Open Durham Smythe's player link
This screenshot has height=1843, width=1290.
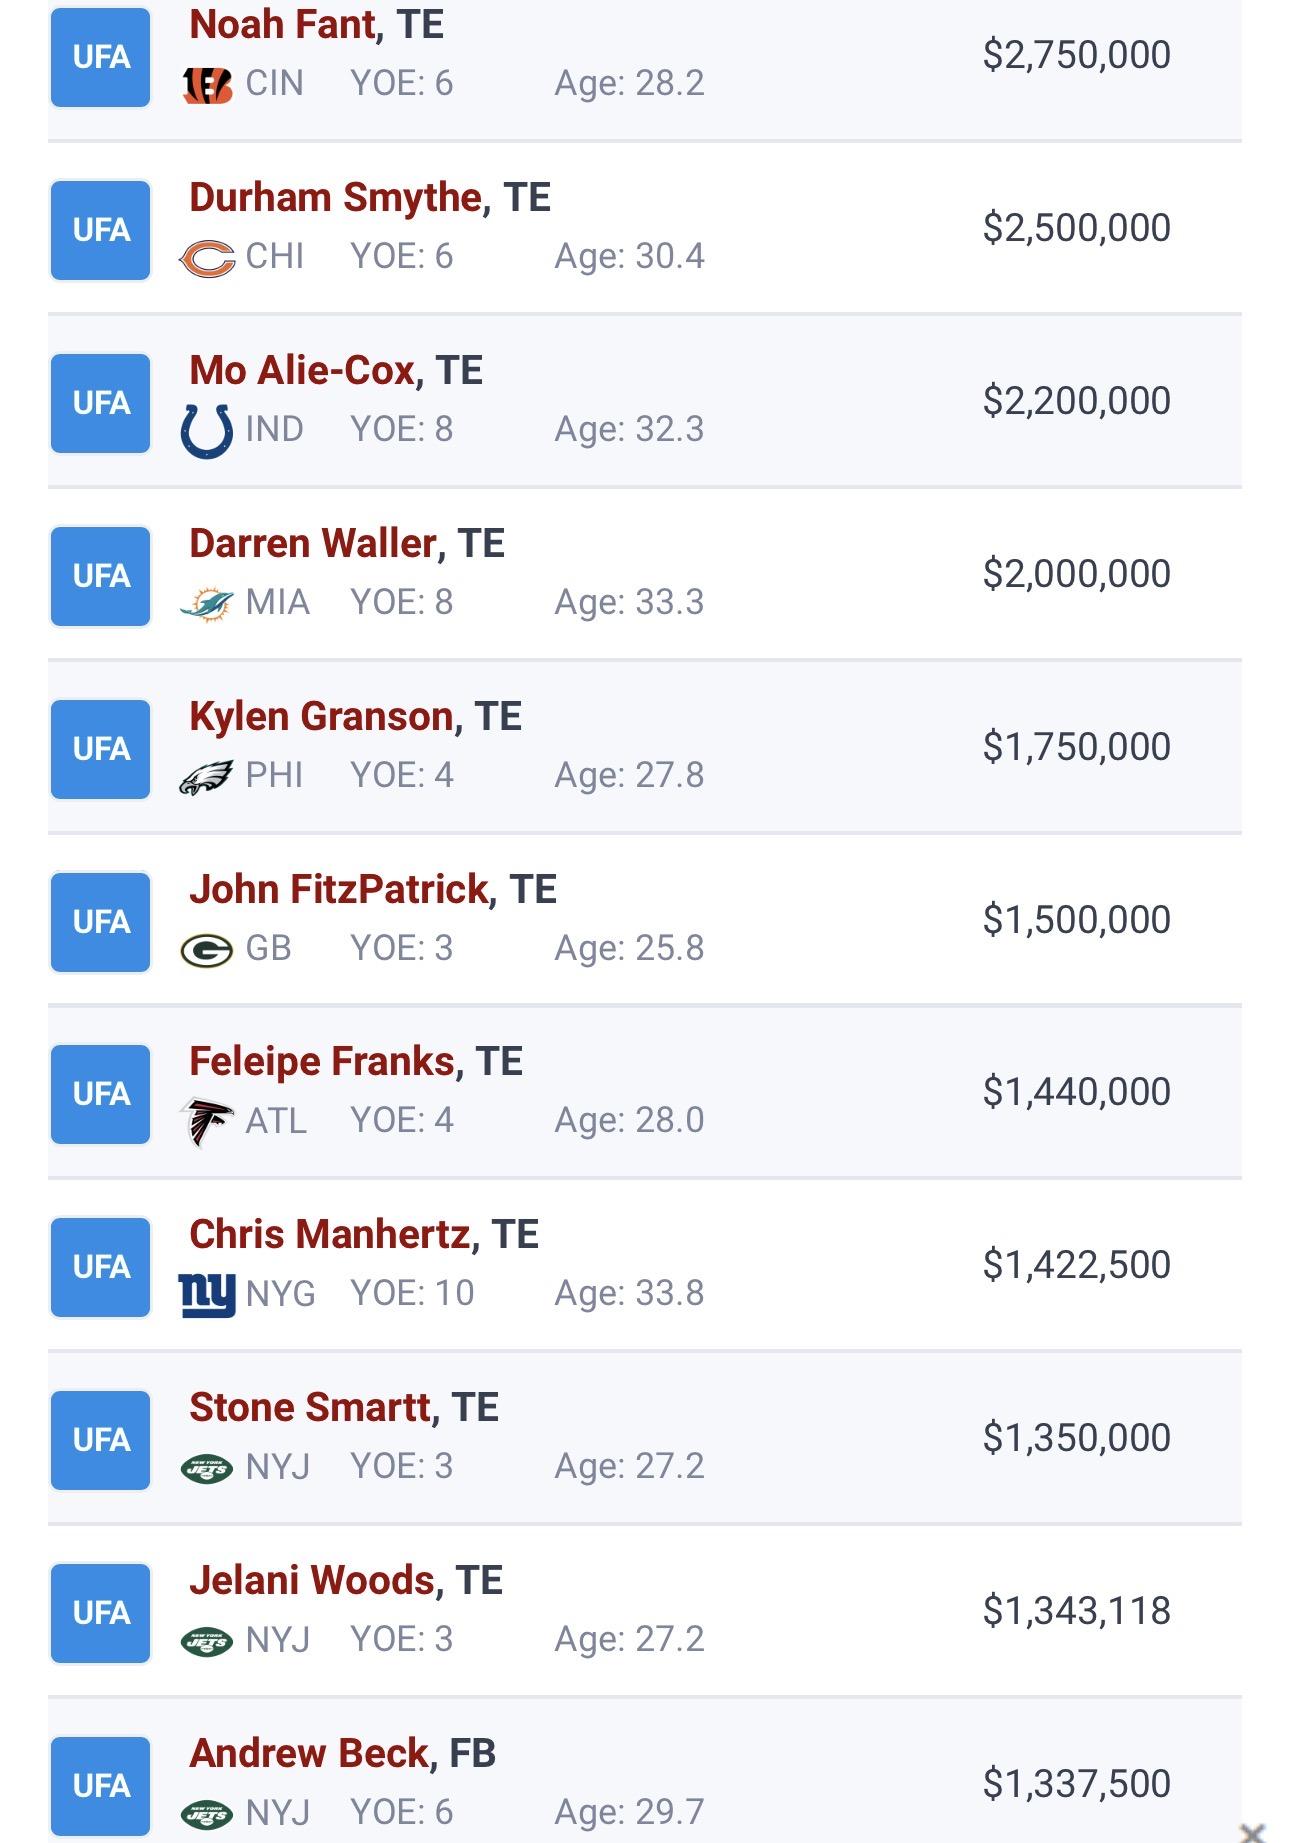pos(335,198)
